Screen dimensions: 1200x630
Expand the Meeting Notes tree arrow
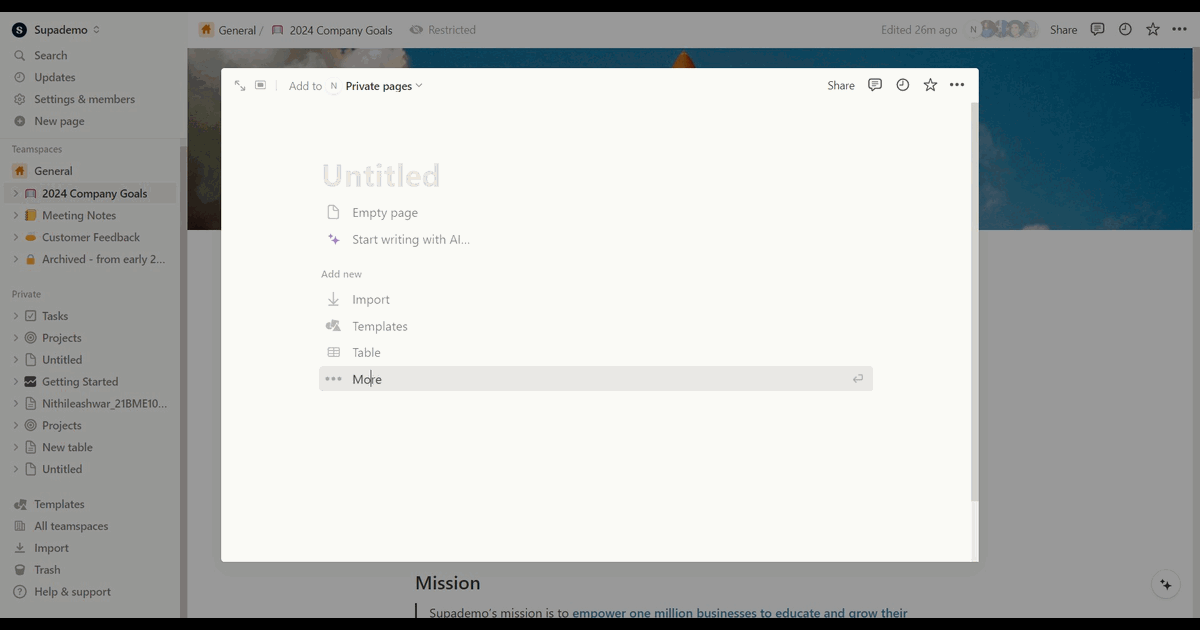point(16,215)
